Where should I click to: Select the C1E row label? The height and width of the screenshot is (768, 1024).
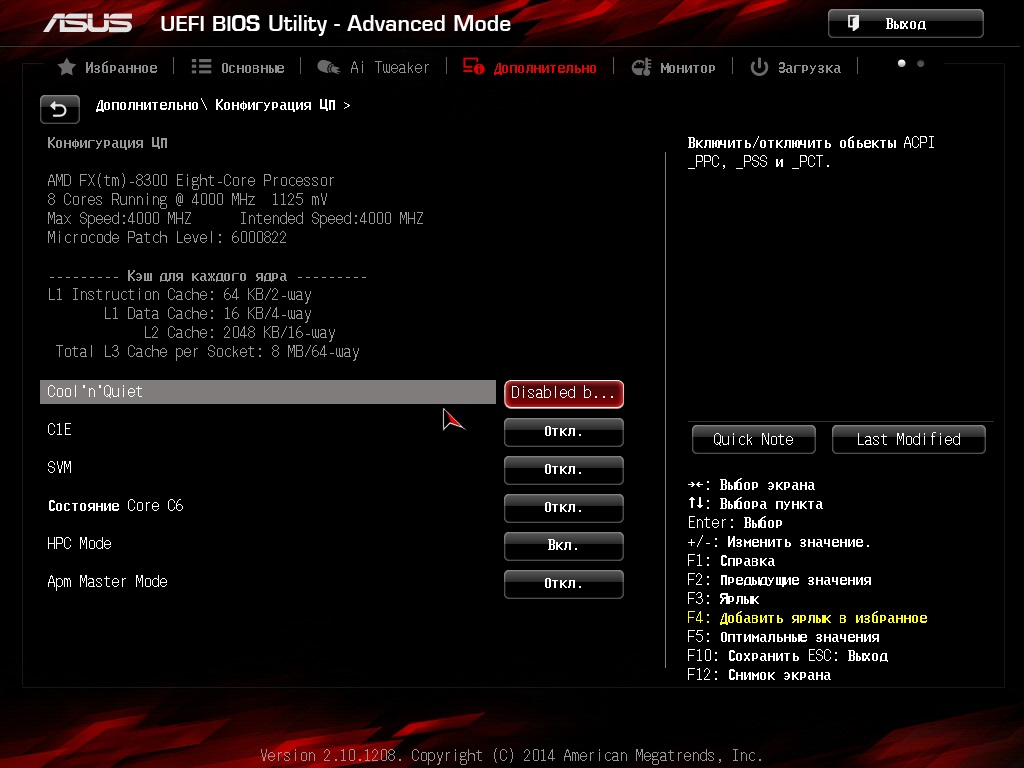point(59,430)
